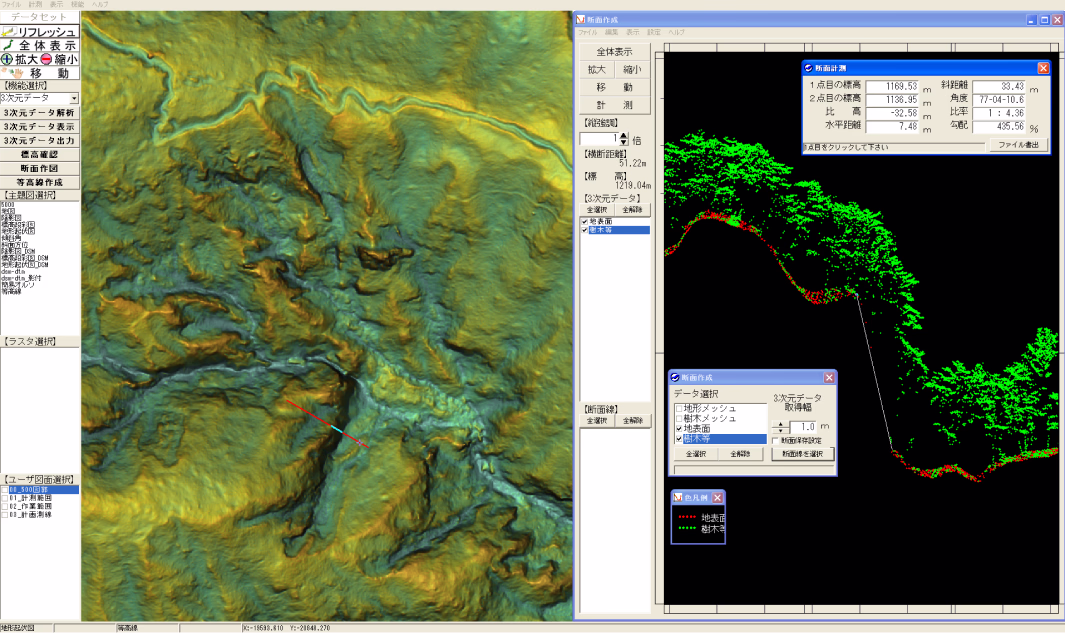
Task: Open the 機能選択 3次元データ dropdown
Action: coord(74,99)
